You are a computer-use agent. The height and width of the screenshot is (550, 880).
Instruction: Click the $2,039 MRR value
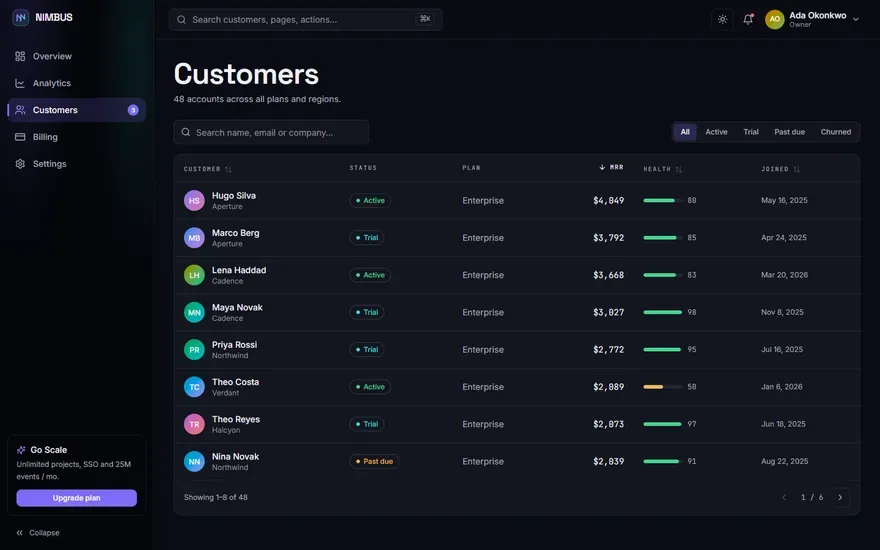click(608, 461)
